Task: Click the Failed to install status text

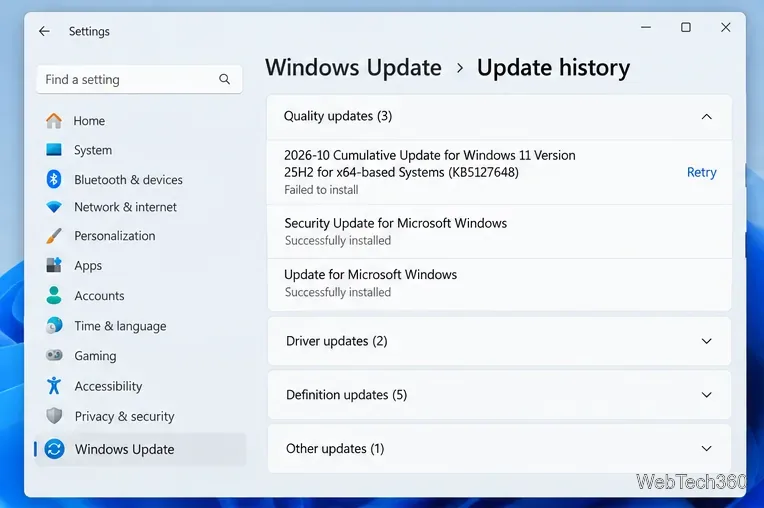Action: pyautogui.click(x=321, y=189)
